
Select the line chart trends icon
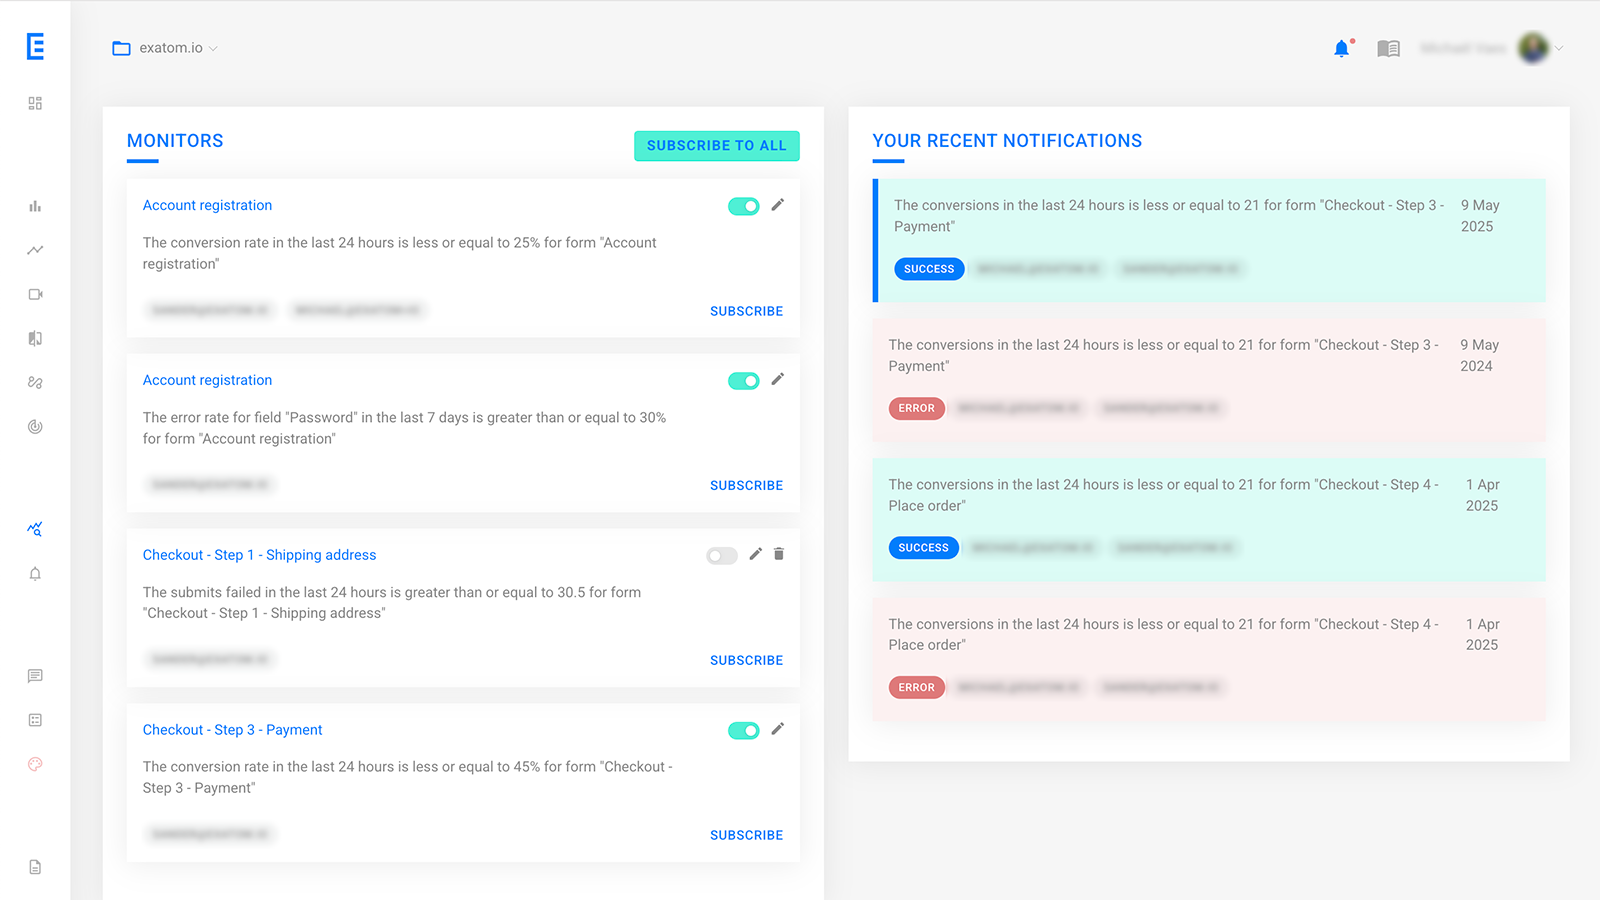click(x=34, y=250)
